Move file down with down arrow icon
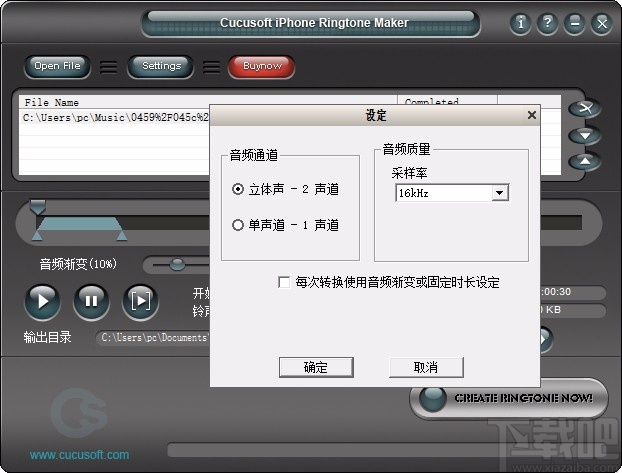 pyautogui.click(x=585, y=136)
